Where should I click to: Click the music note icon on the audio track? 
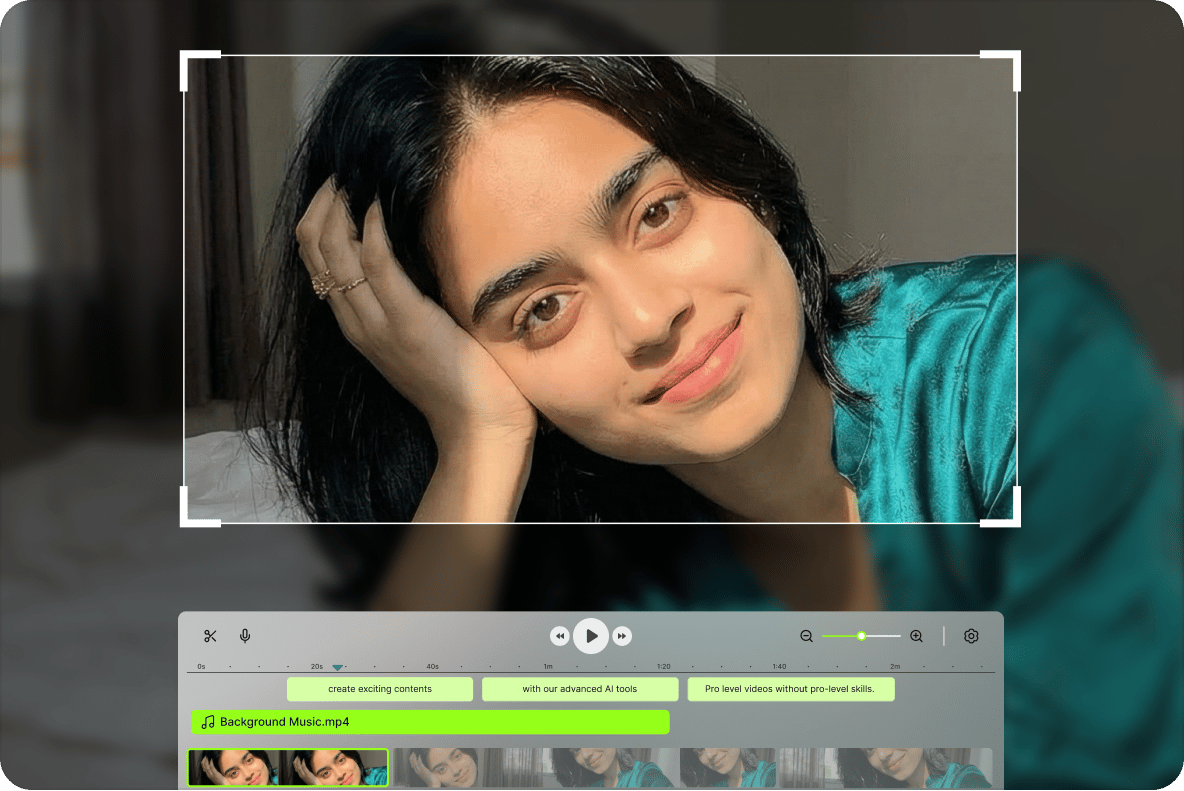click(208, 722)
